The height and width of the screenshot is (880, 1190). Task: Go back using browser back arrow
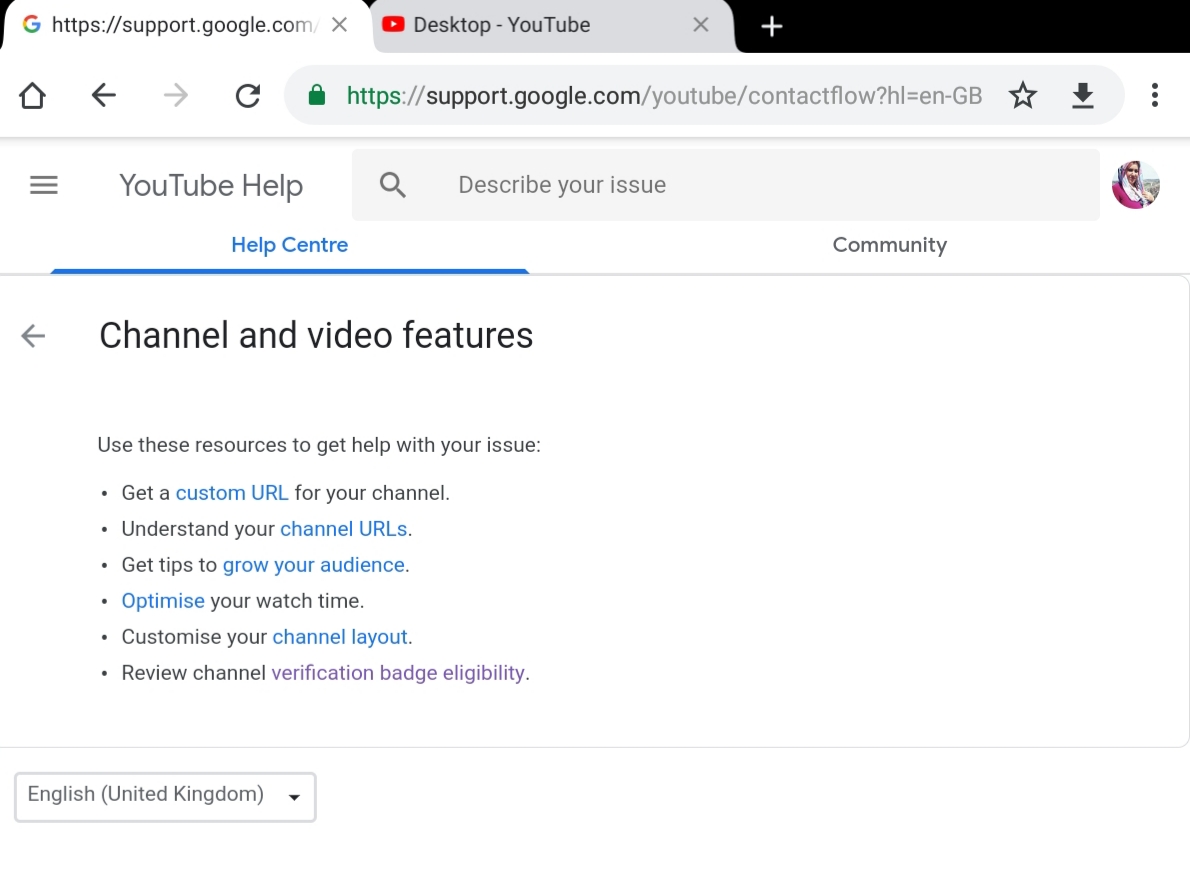[x=104, y=96]
